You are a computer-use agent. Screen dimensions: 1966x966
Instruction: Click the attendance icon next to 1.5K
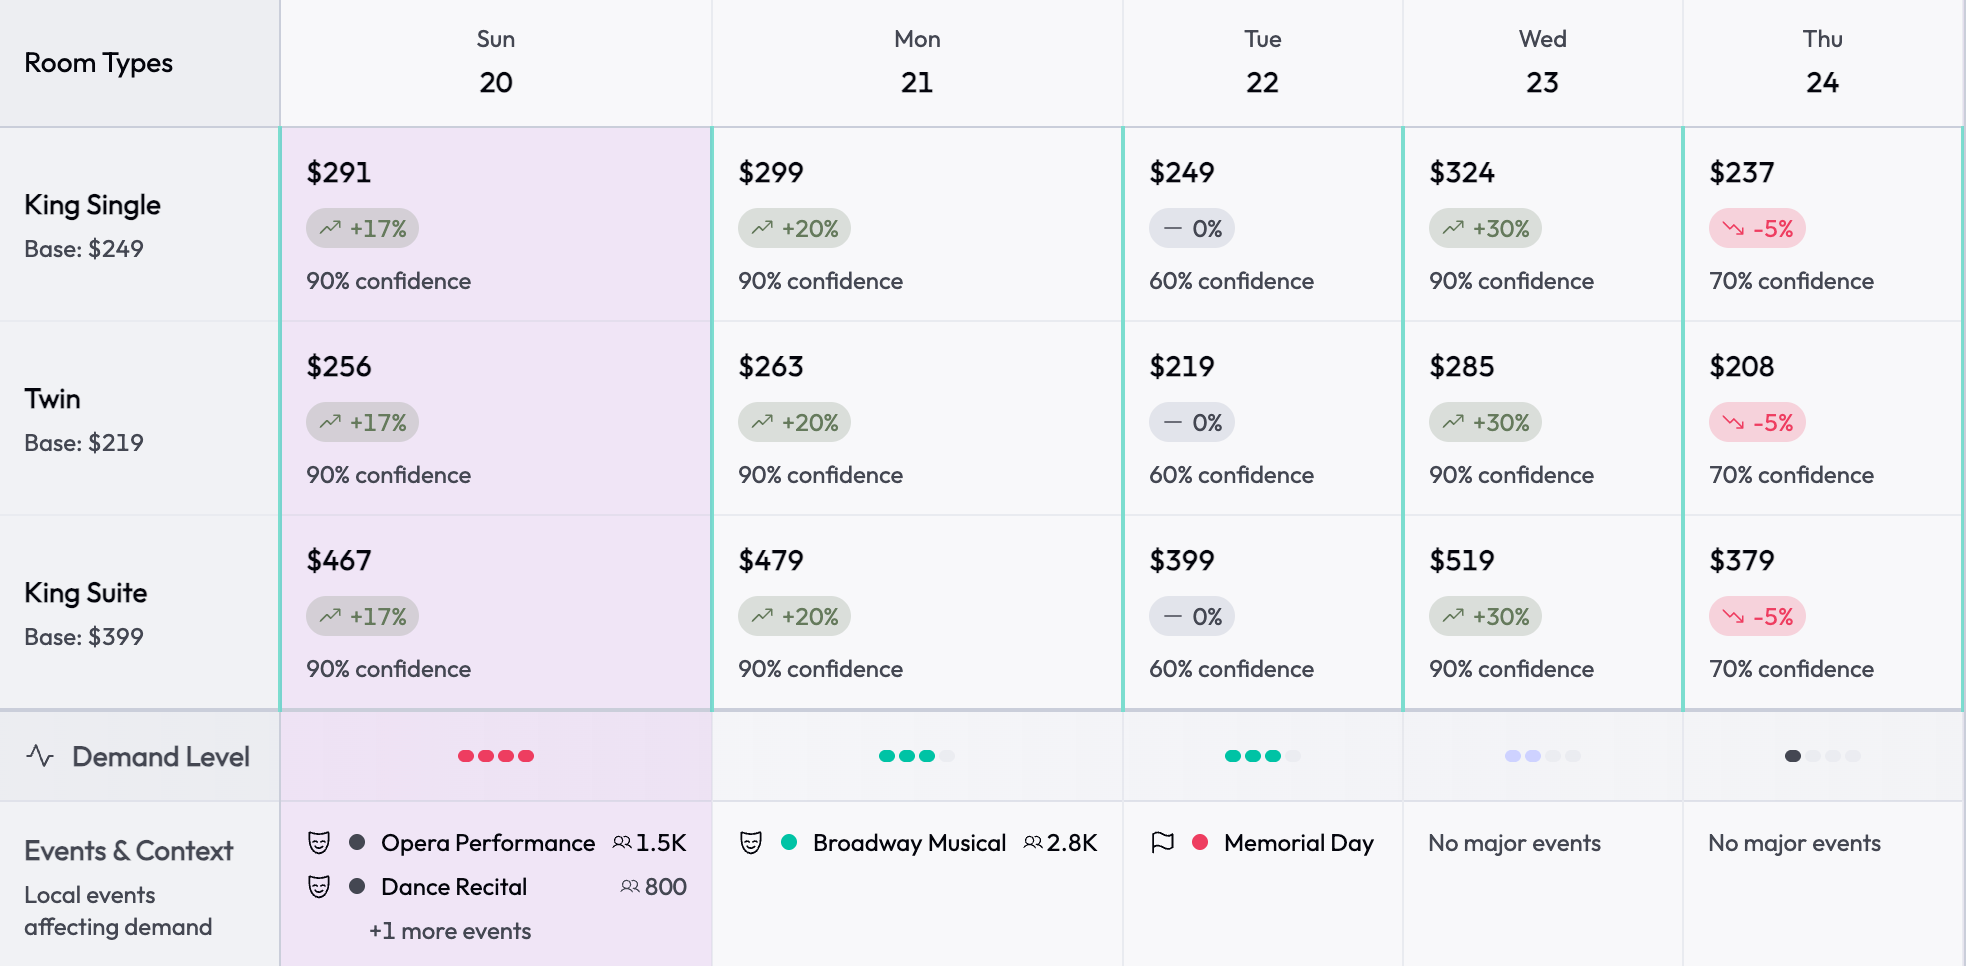click(x=622, y=843)
